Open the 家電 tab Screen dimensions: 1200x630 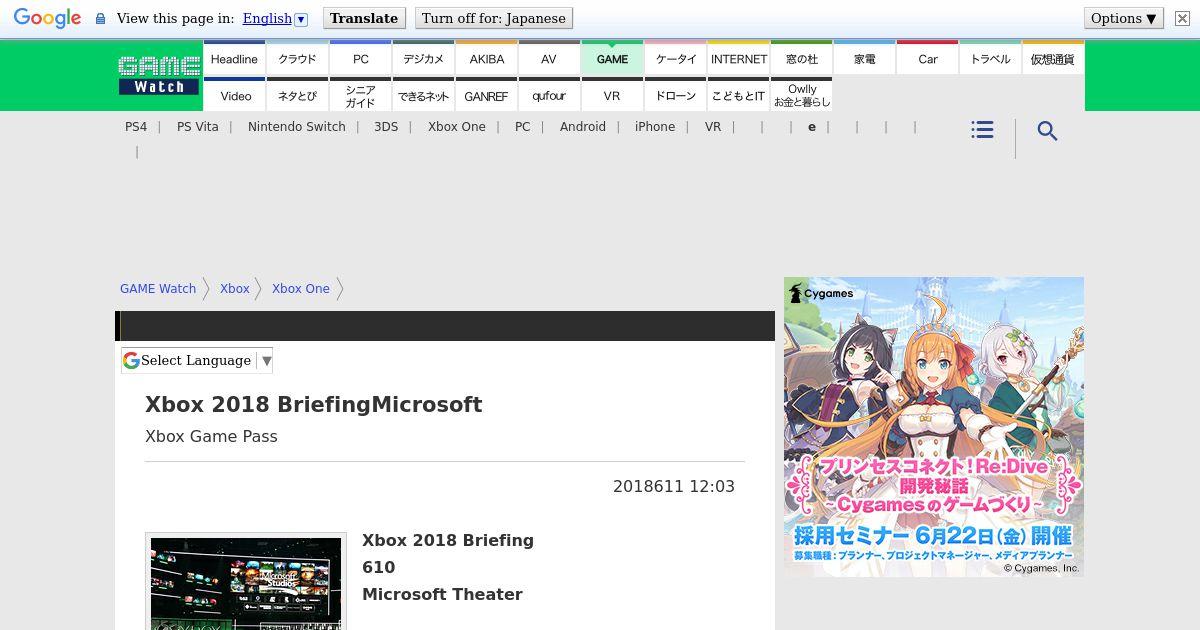click(x=864, y=59)
